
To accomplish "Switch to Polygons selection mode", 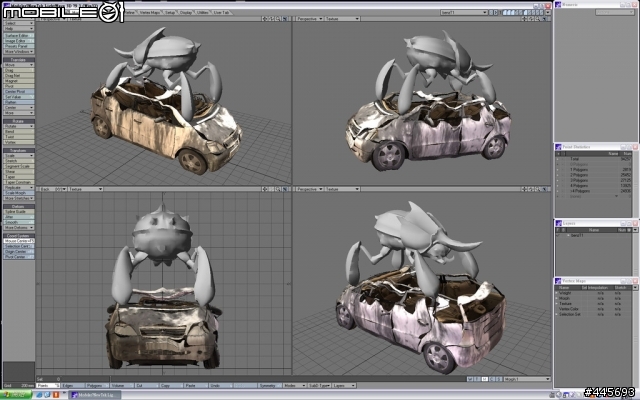I will tap(97, 385).
